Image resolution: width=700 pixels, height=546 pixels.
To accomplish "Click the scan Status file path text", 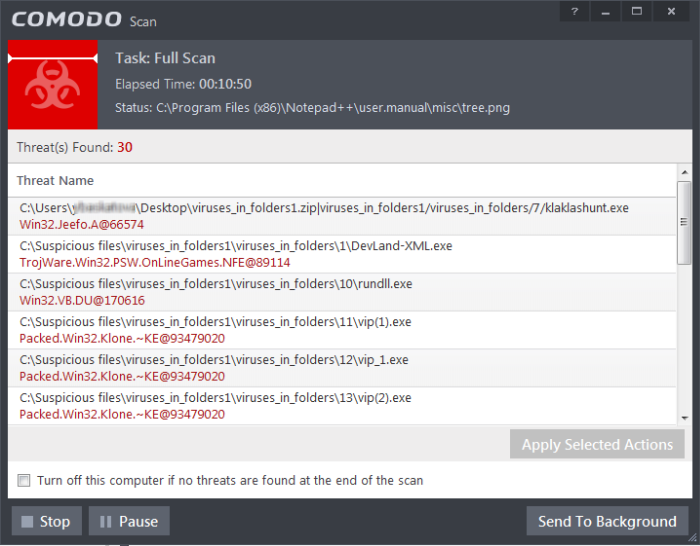I will 312,108.
